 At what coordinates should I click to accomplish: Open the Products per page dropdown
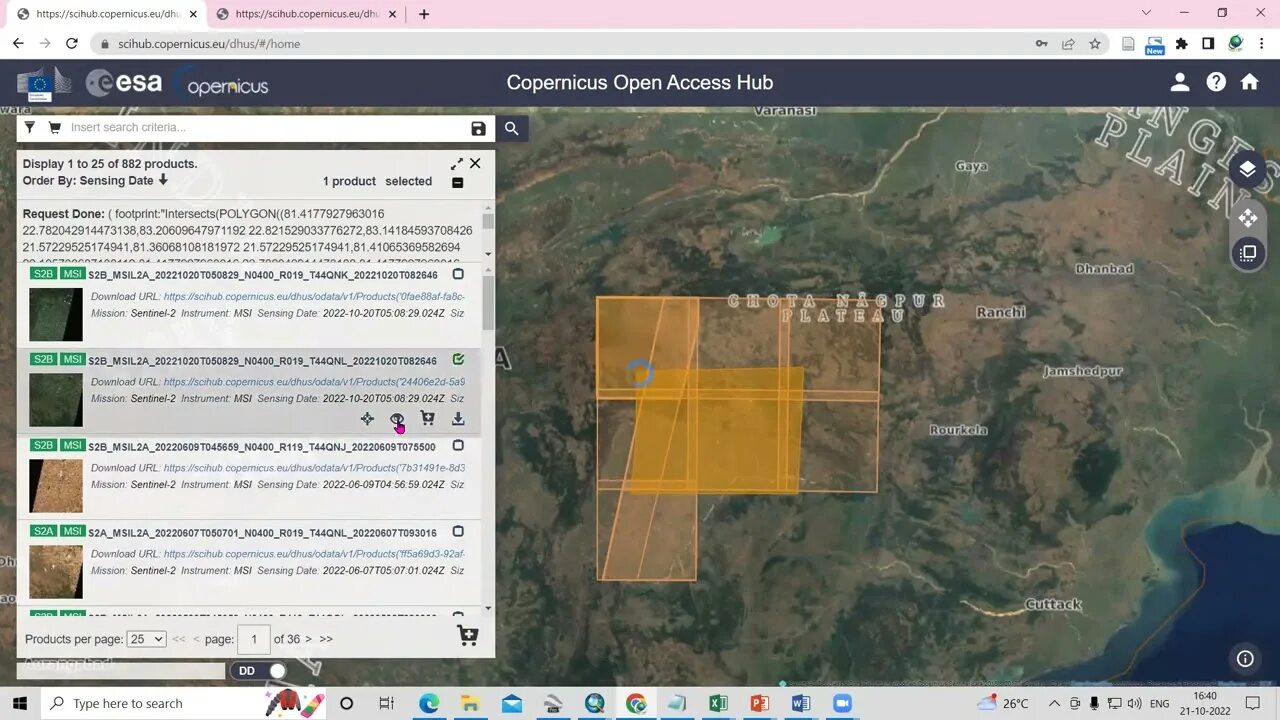pos(146,639)
